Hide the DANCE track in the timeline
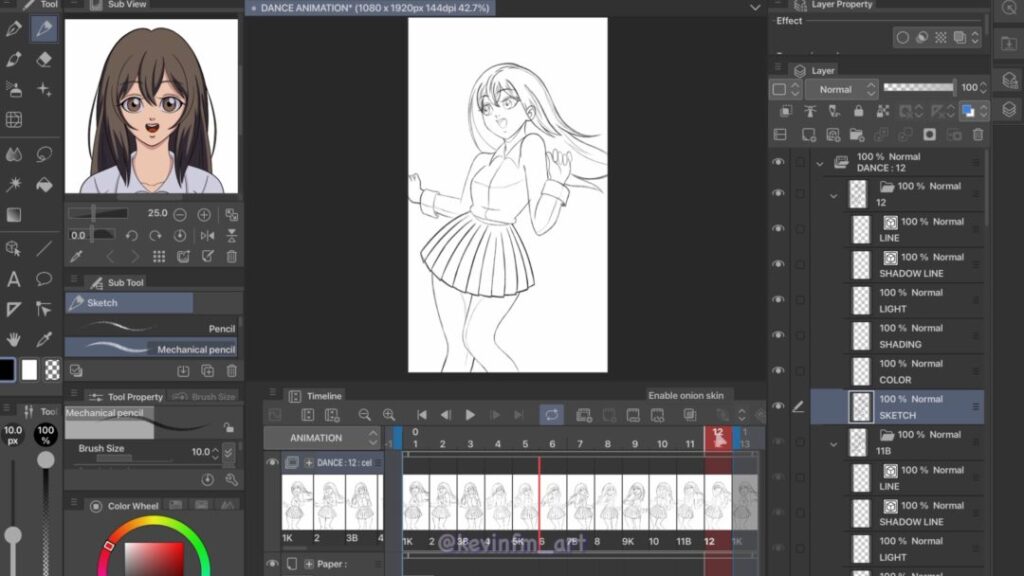 [272, 462]
